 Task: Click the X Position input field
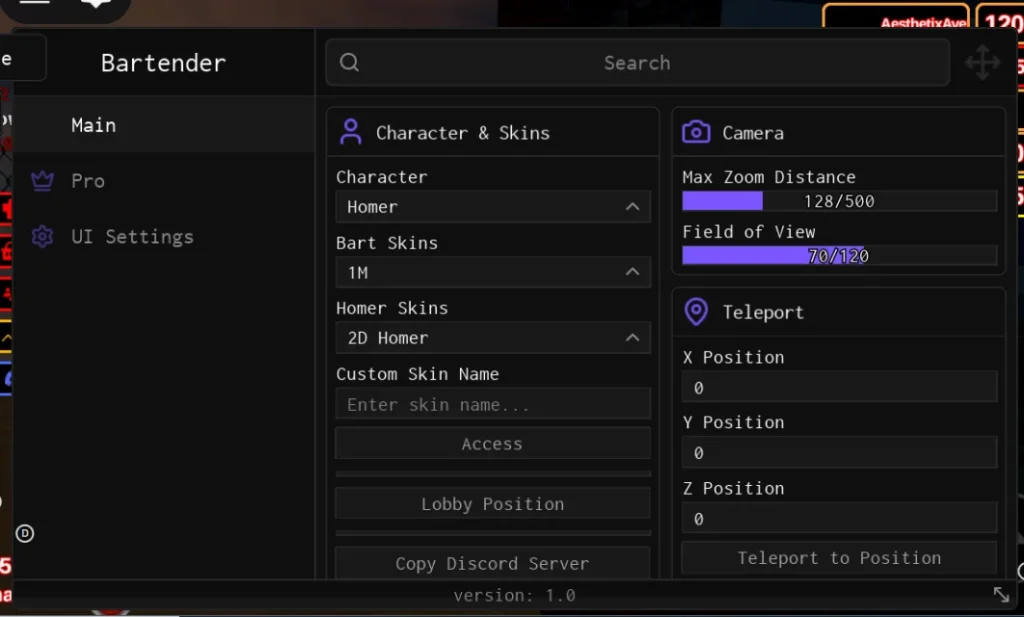(839, 387)
